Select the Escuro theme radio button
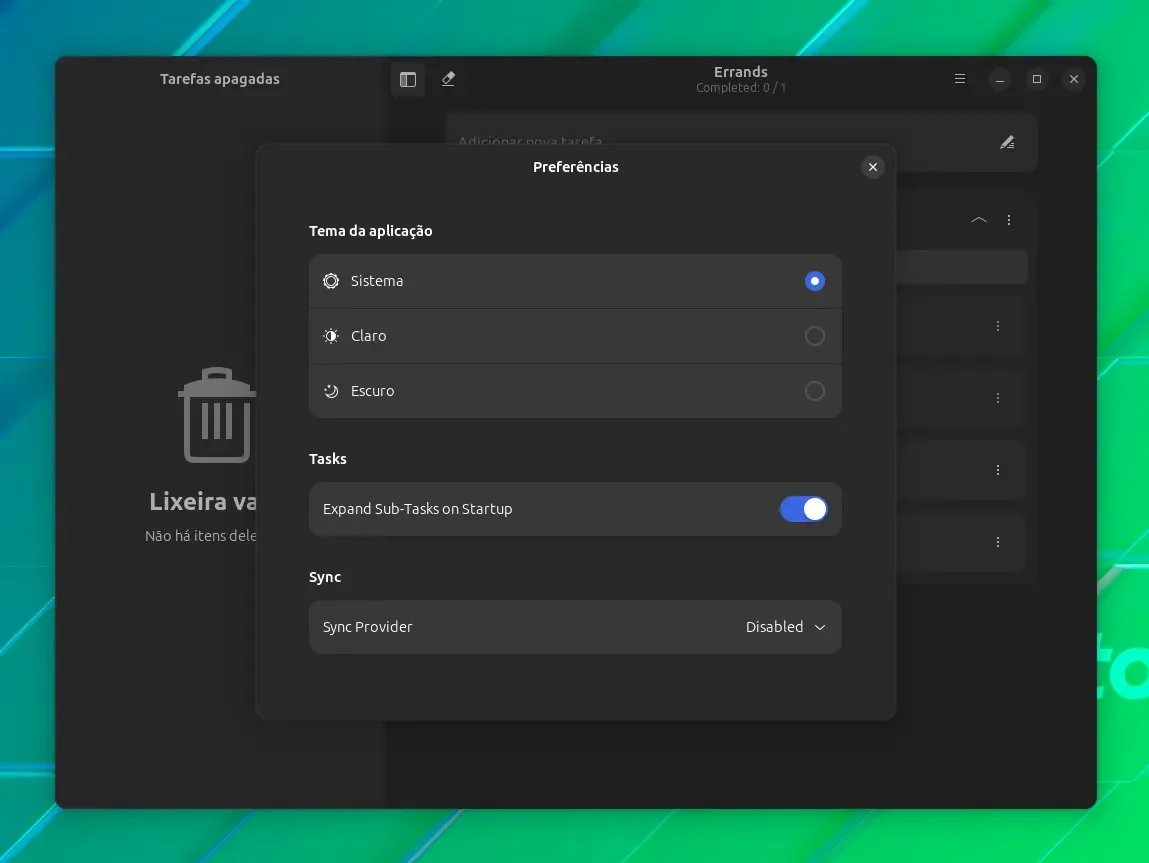 point(815,391)
